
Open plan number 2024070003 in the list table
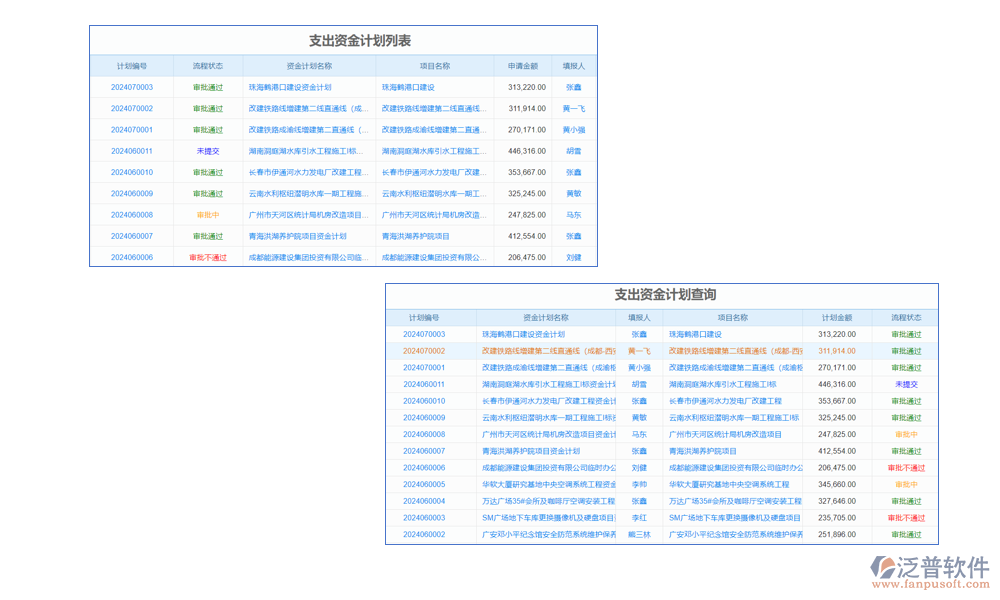[130, 86]
